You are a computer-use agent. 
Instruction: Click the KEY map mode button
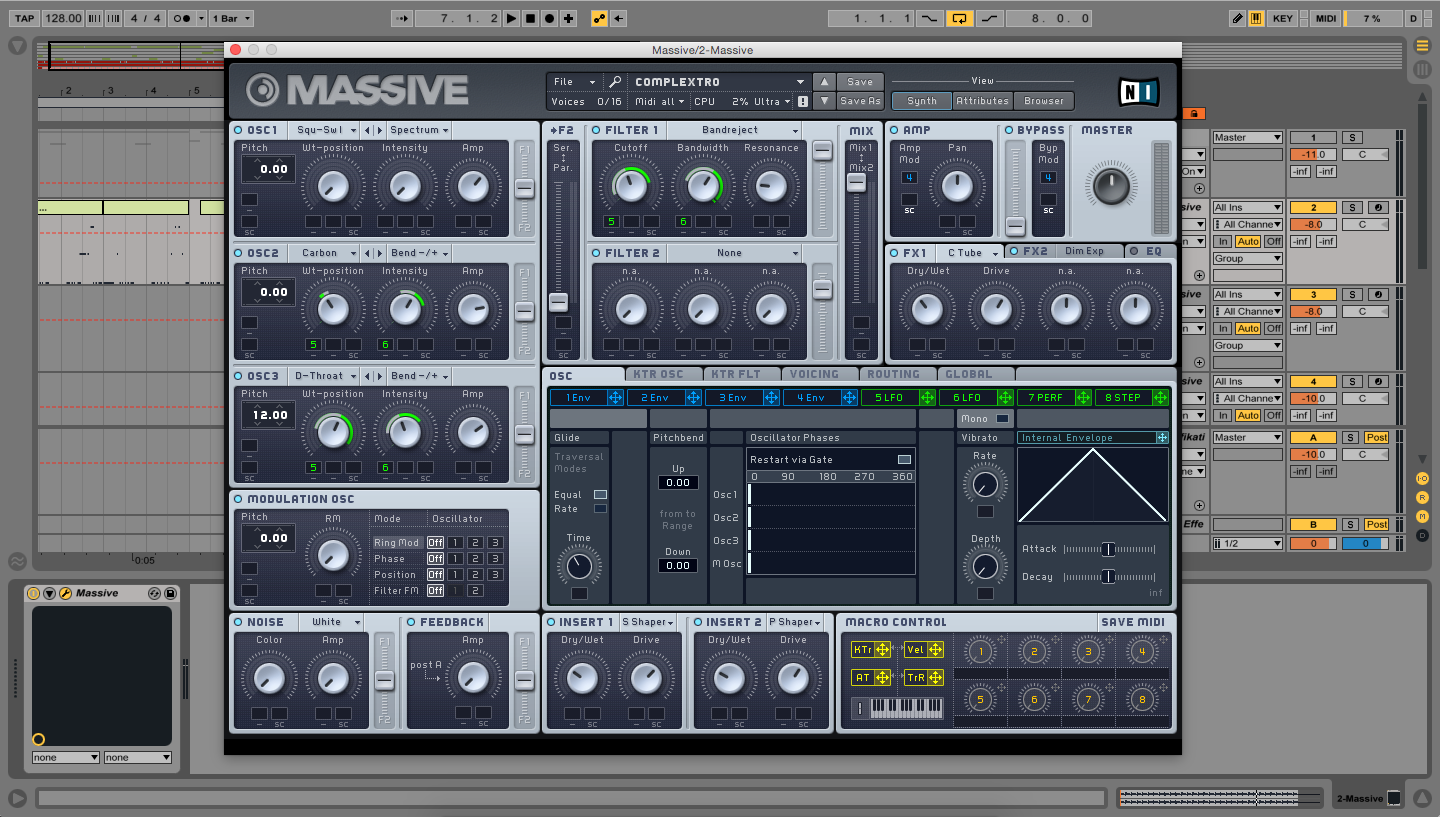[x=1282, y=18]
